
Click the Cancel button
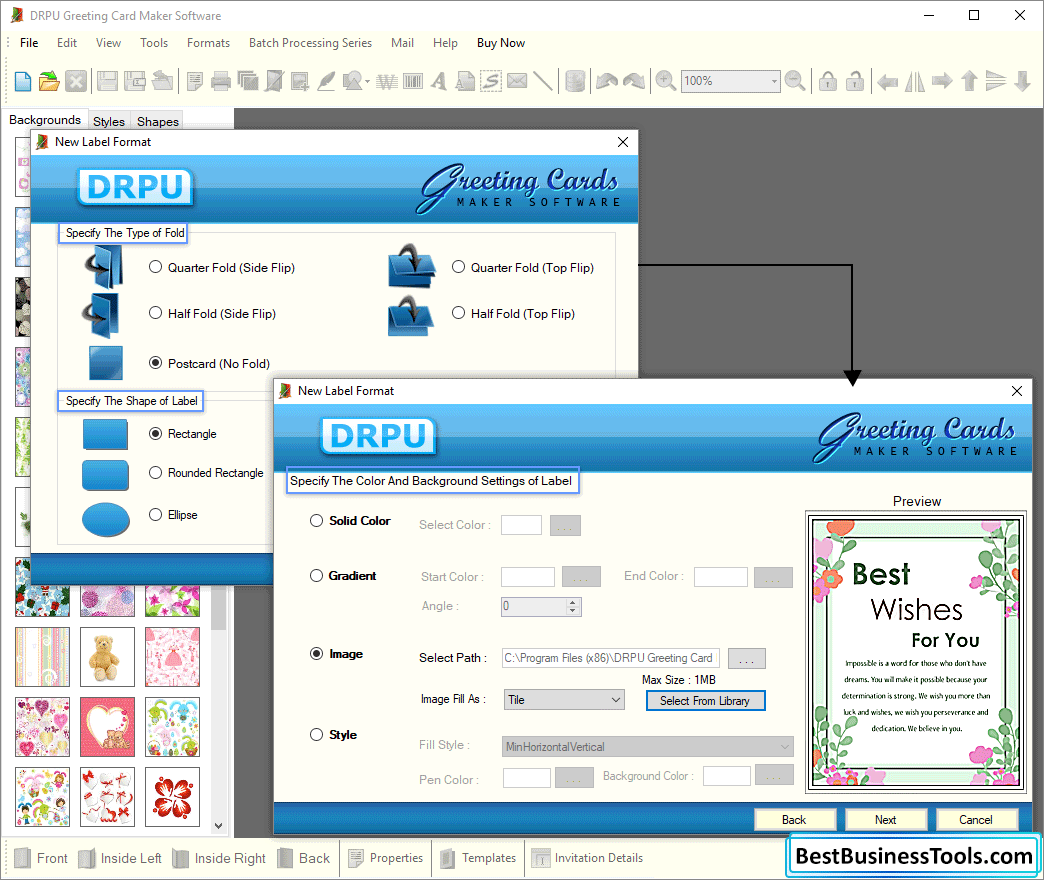click(x=976, y=819)
